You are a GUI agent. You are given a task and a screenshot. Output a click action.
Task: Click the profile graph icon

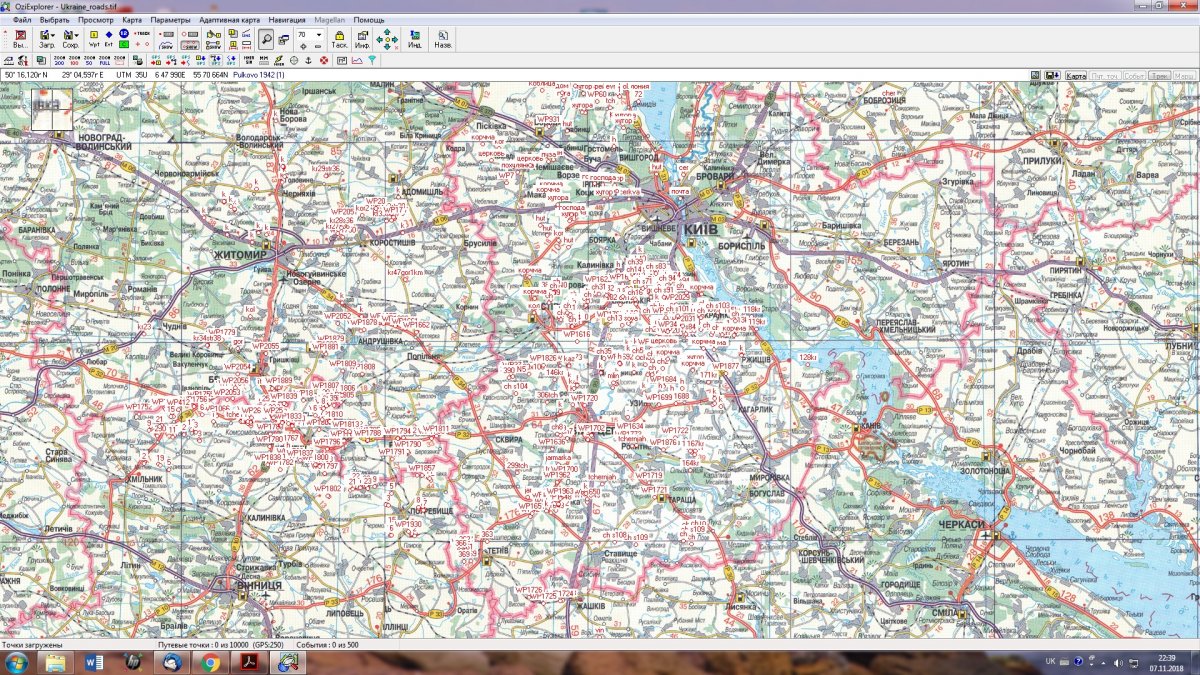pos(357,61)
